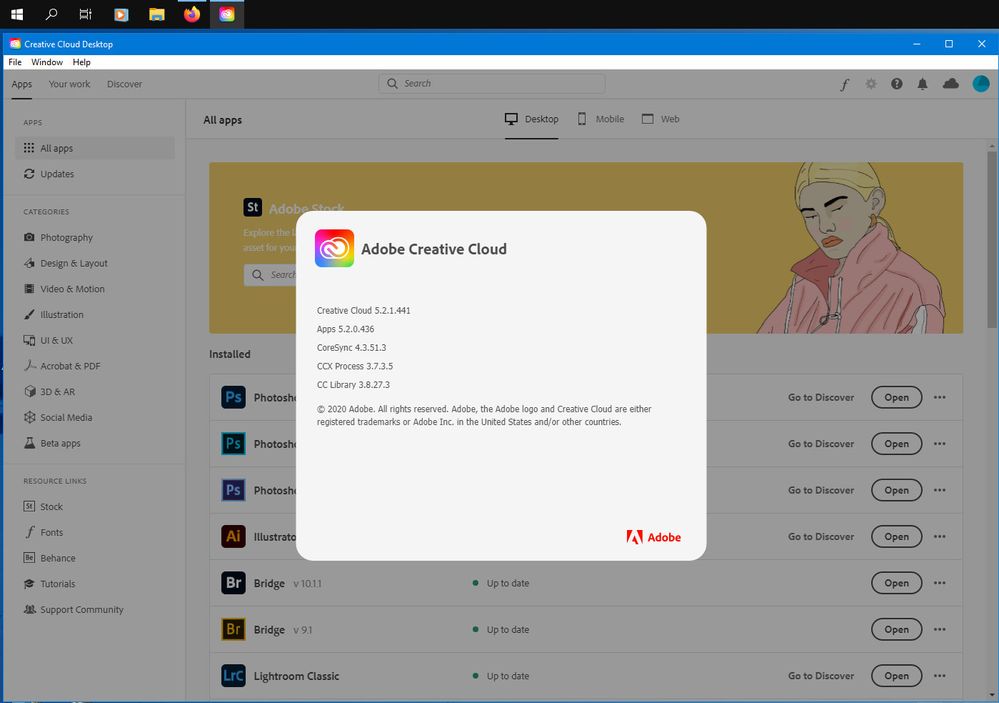Expand Updates in the Apps sidebar
The width and height of the screenshot is (999, 703).
point(55,174)
